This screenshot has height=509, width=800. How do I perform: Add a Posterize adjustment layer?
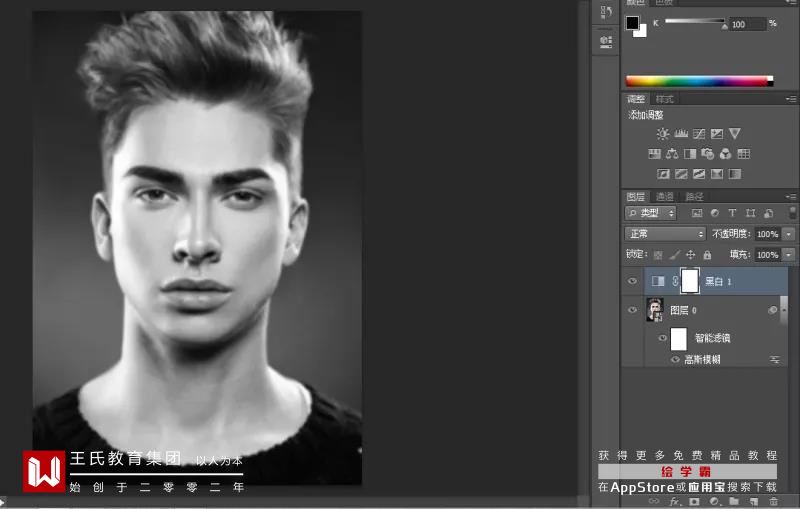681,174
